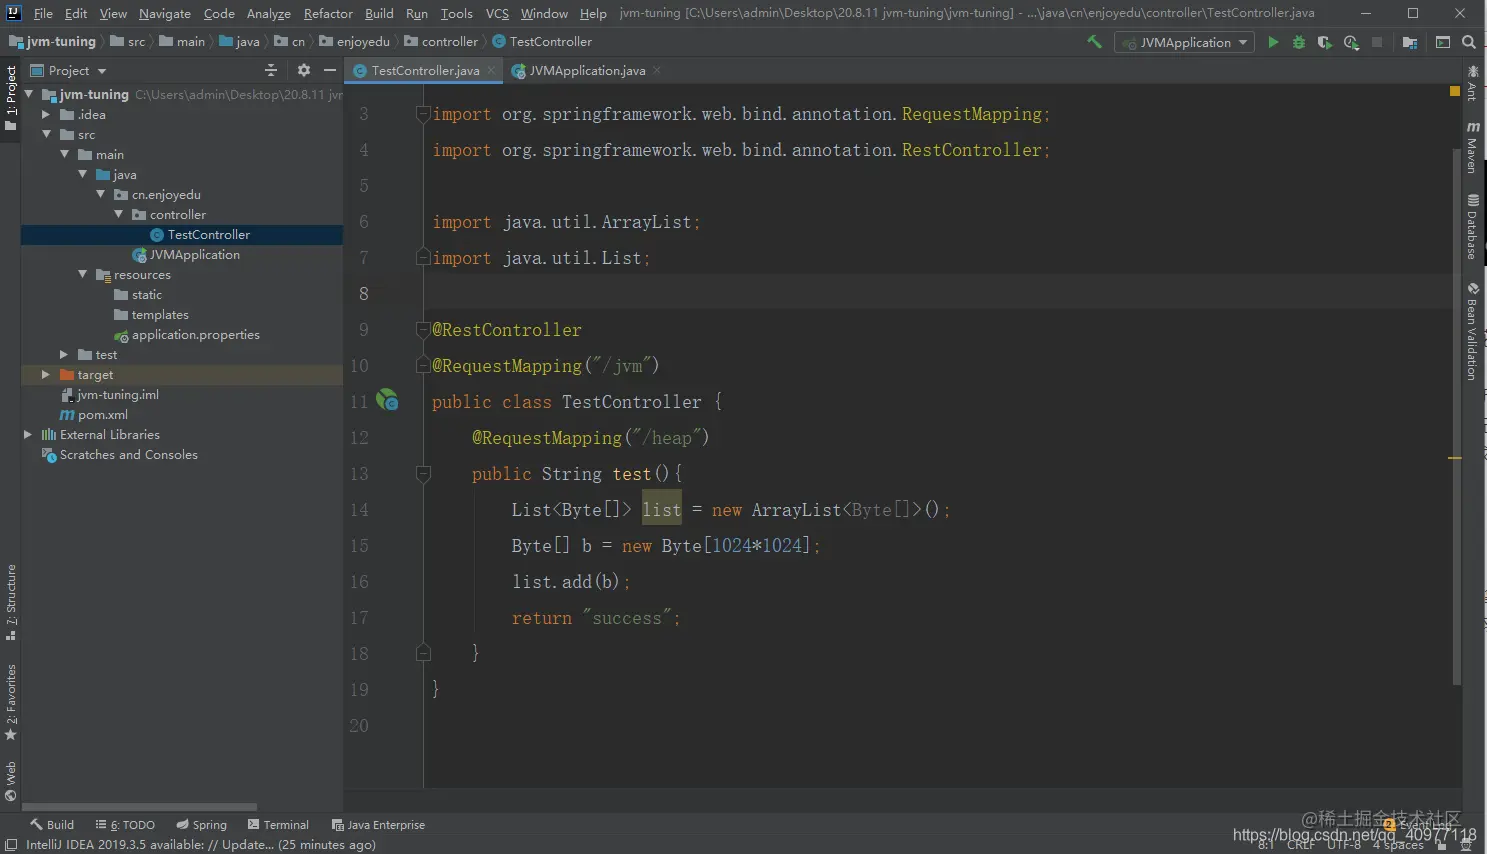Open Run Anything terminal icon
Viewport: 1487px width, 854px height.
tap(1442, 42)
